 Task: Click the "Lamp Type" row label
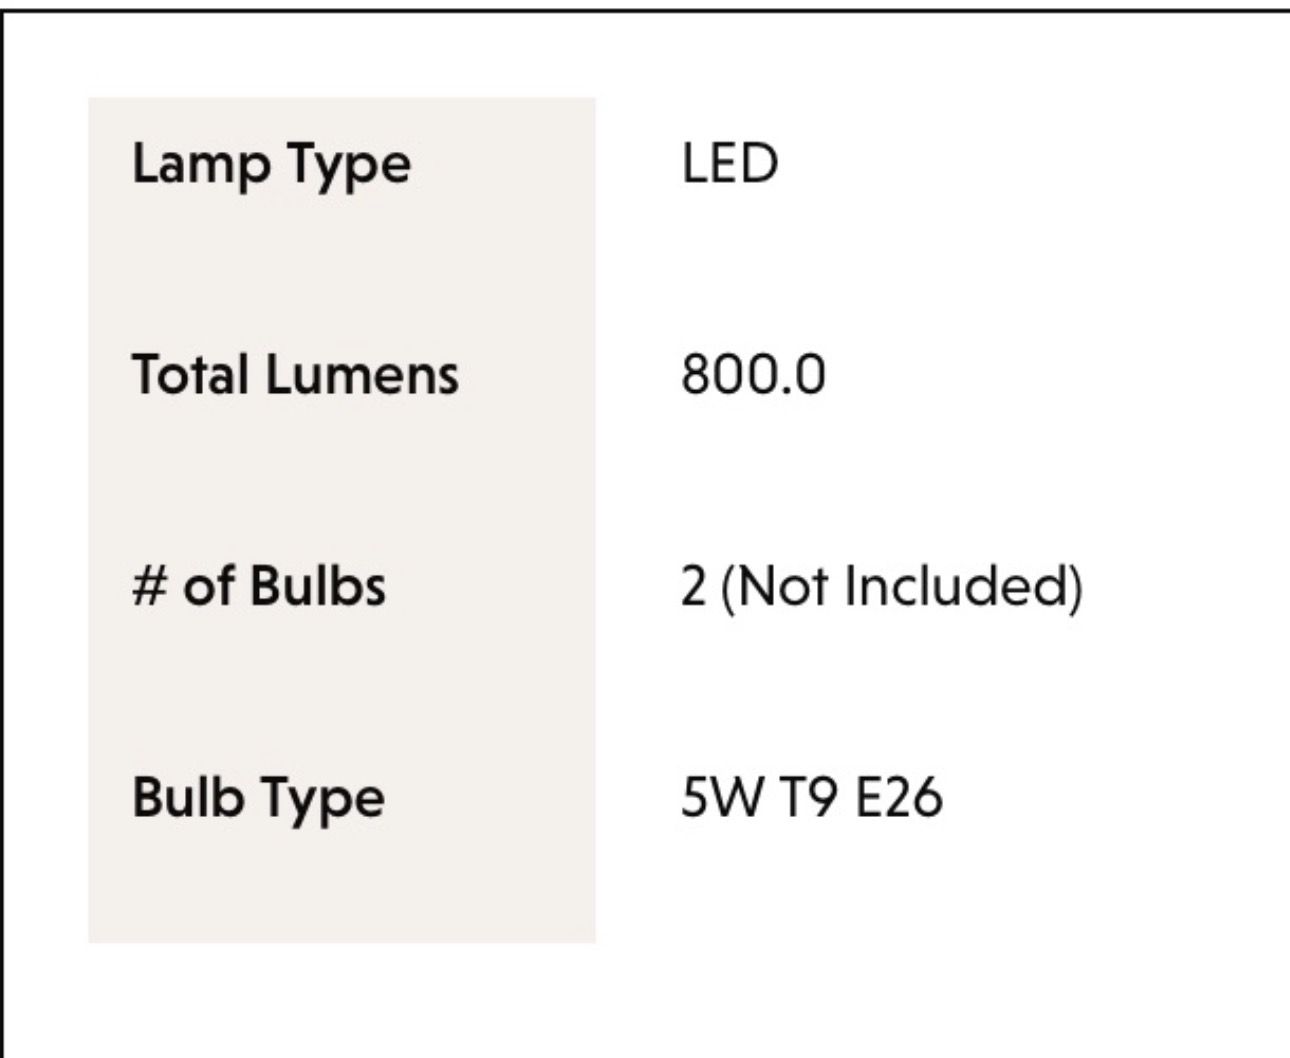[271, 164]
